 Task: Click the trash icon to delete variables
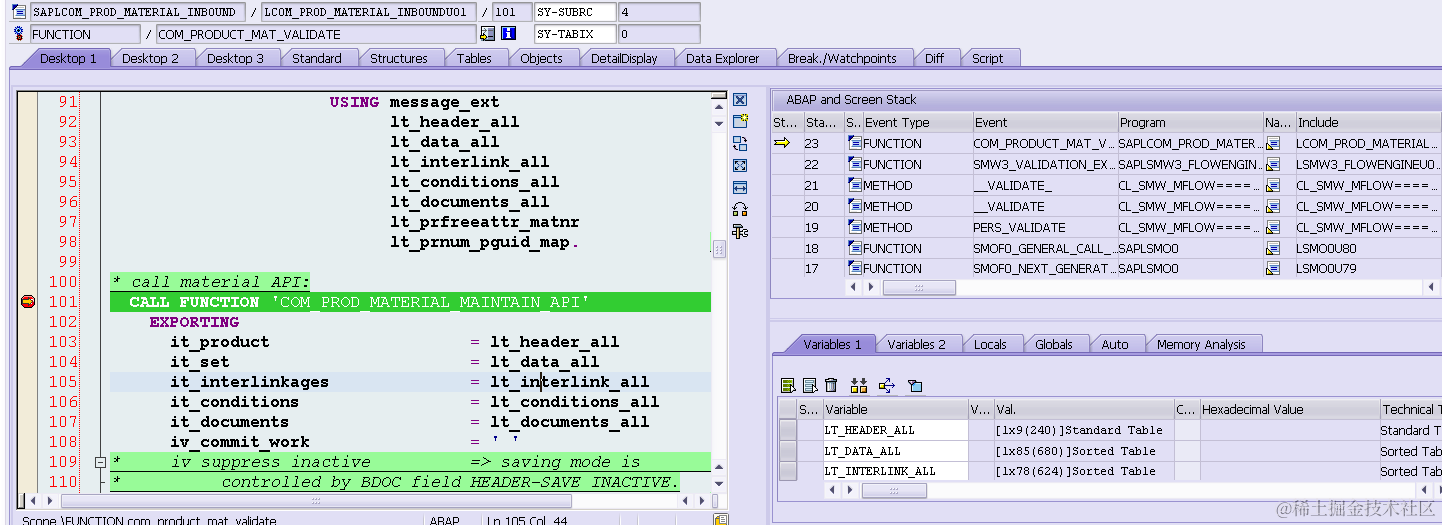point(830,385)
